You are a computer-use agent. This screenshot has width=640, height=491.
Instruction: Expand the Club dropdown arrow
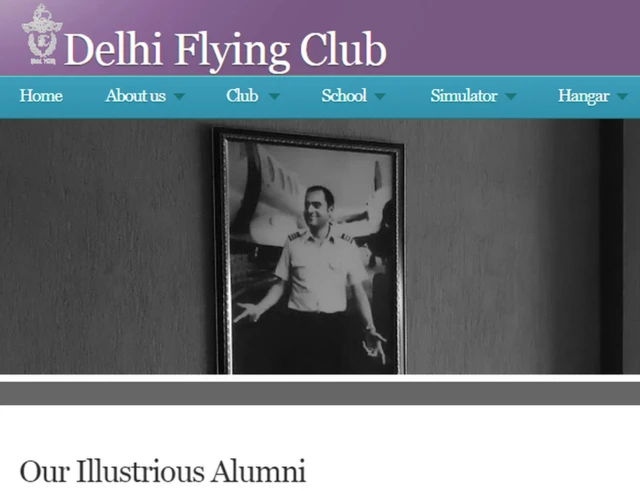(x=274, y=96)
